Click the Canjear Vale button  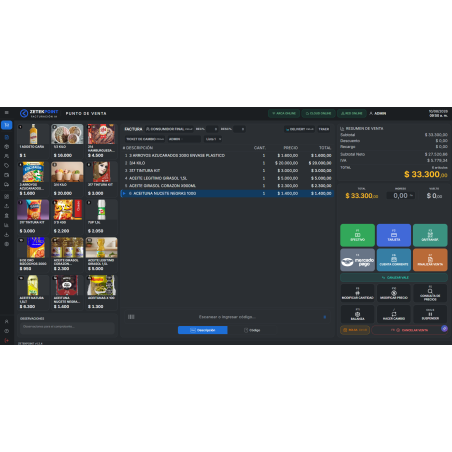tap(394, 277)
